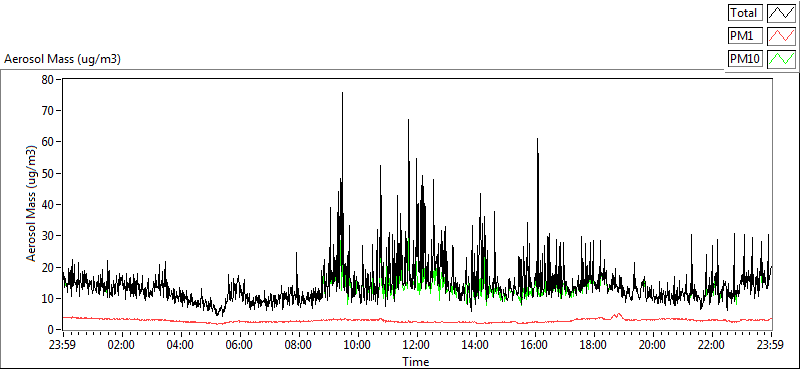Click the 14:00 time axis label
Viewport: 800px width, 369px height.
click(x=476, y=345)
